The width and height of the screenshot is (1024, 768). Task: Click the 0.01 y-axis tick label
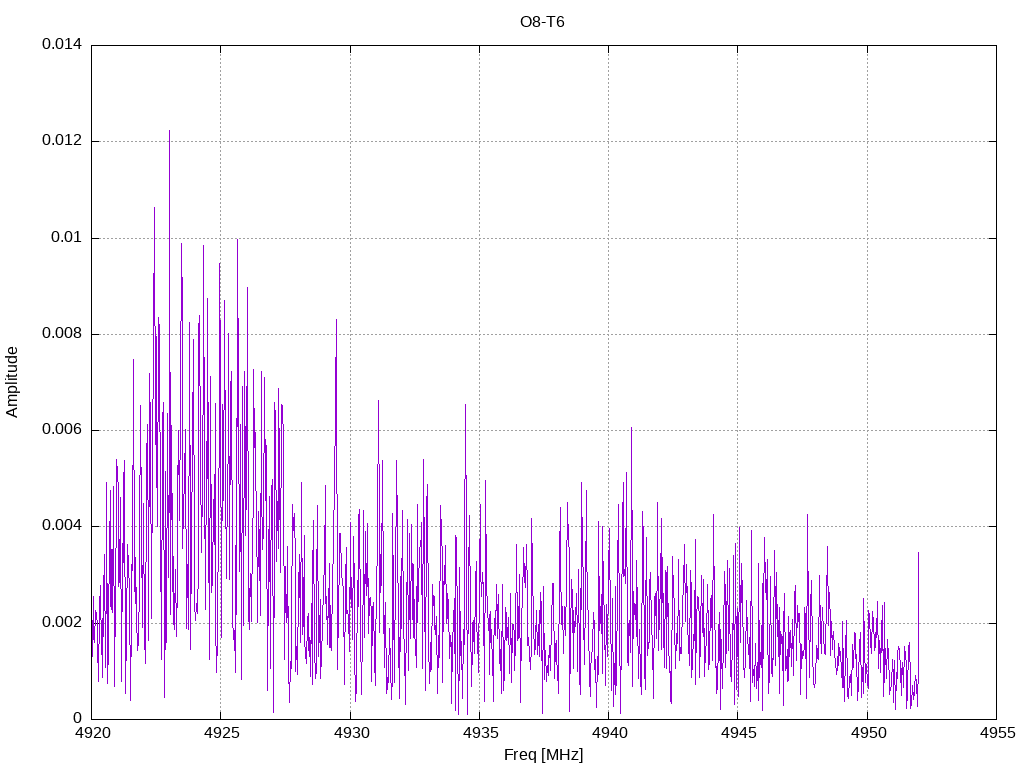pyautogui.click(x=66, y=238)
